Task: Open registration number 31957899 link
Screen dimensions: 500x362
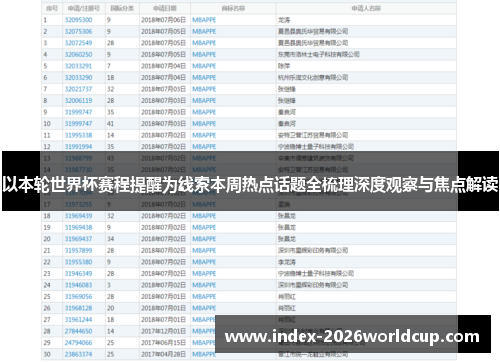Action: point(78,251)
